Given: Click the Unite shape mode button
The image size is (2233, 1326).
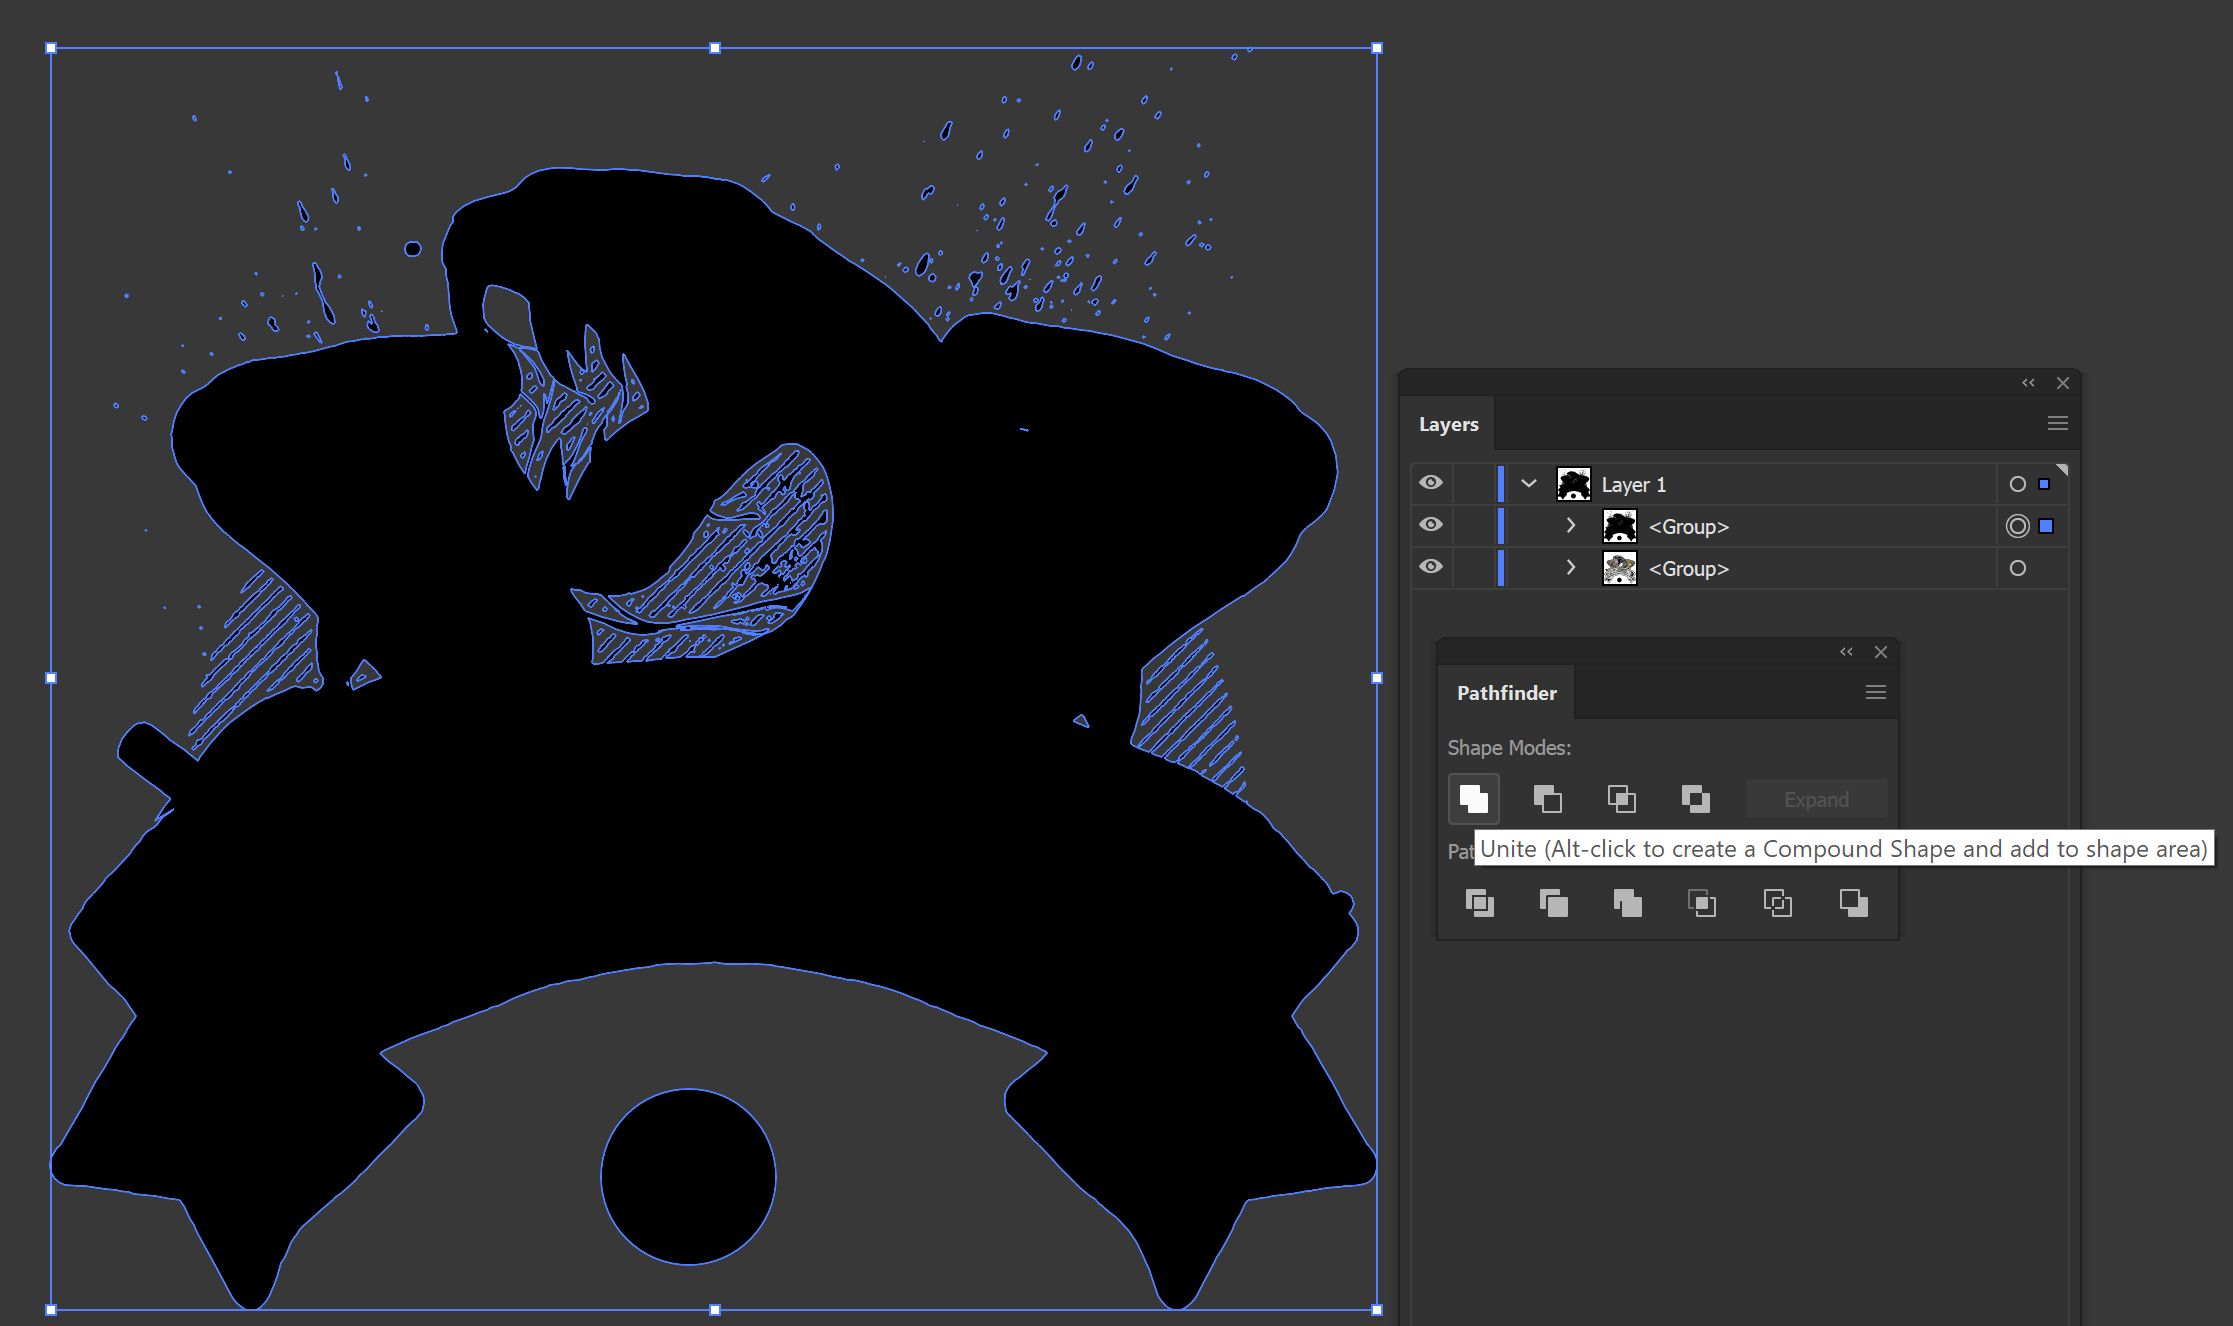Looking at the screenshot, I should (x=1473, y=799).
